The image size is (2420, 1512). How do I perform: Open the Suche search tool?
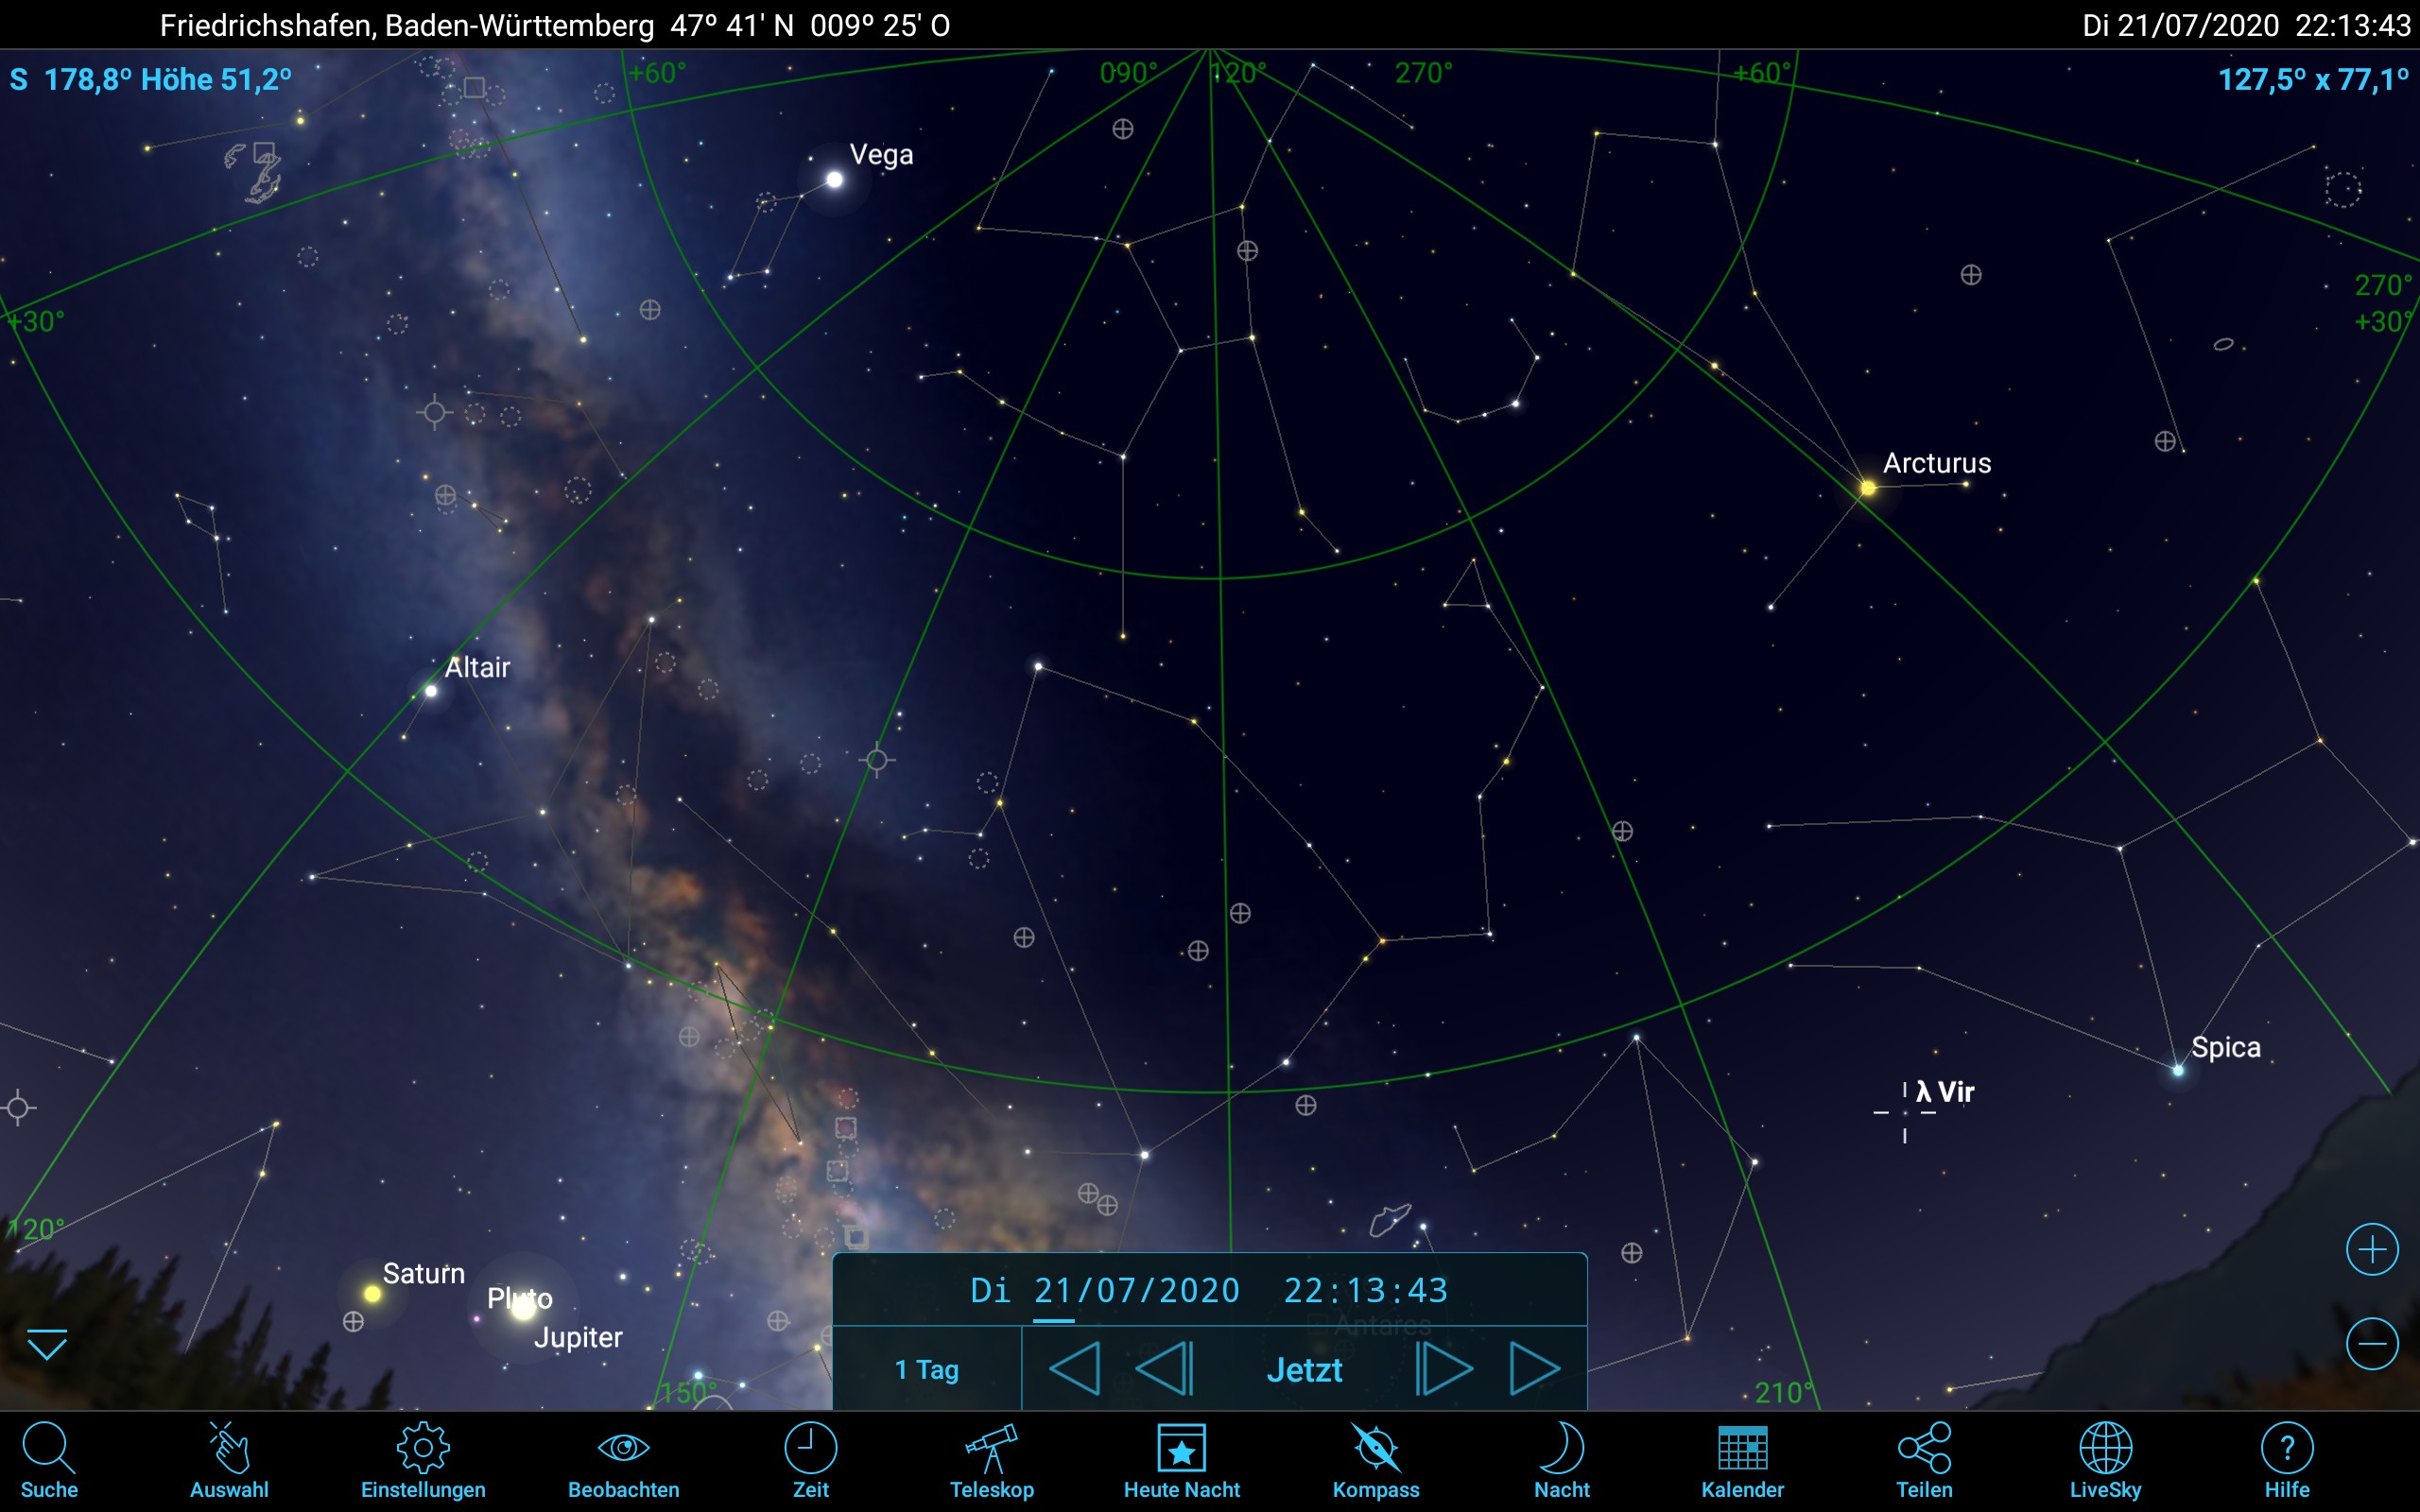coord(48,1460)
